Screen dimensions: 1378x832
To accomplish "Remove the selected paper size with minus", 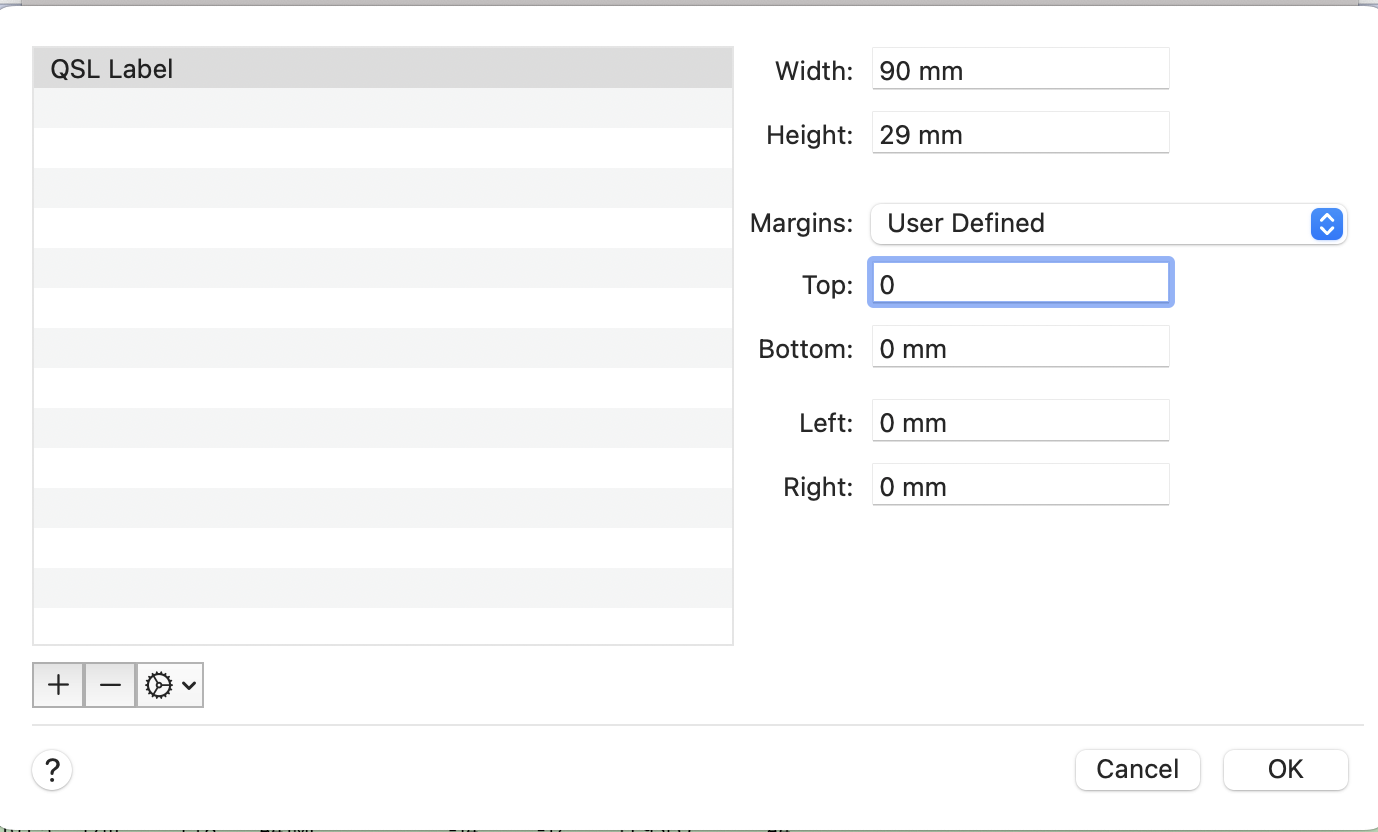I will click(110, 685).
